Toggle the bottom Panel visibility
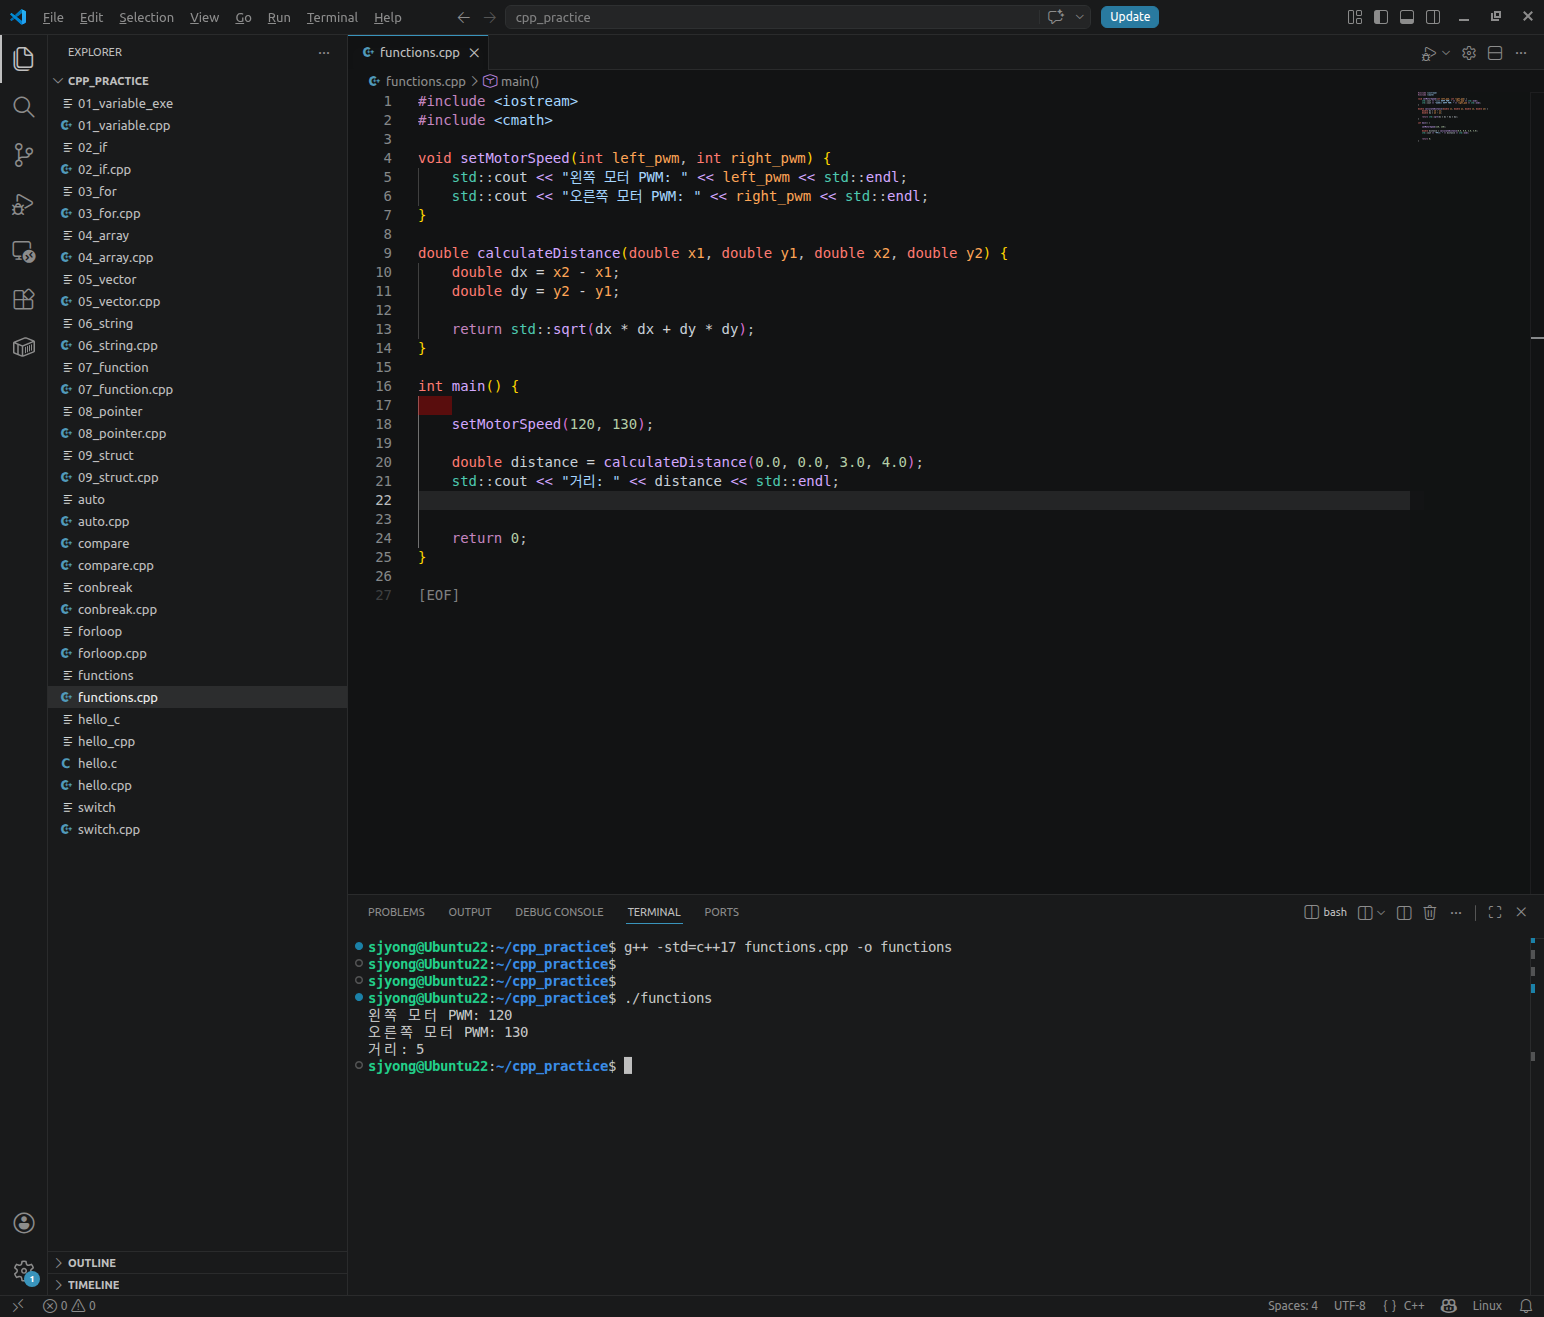This screenshot has width=1544, height=1317. tap(1407, 17)
